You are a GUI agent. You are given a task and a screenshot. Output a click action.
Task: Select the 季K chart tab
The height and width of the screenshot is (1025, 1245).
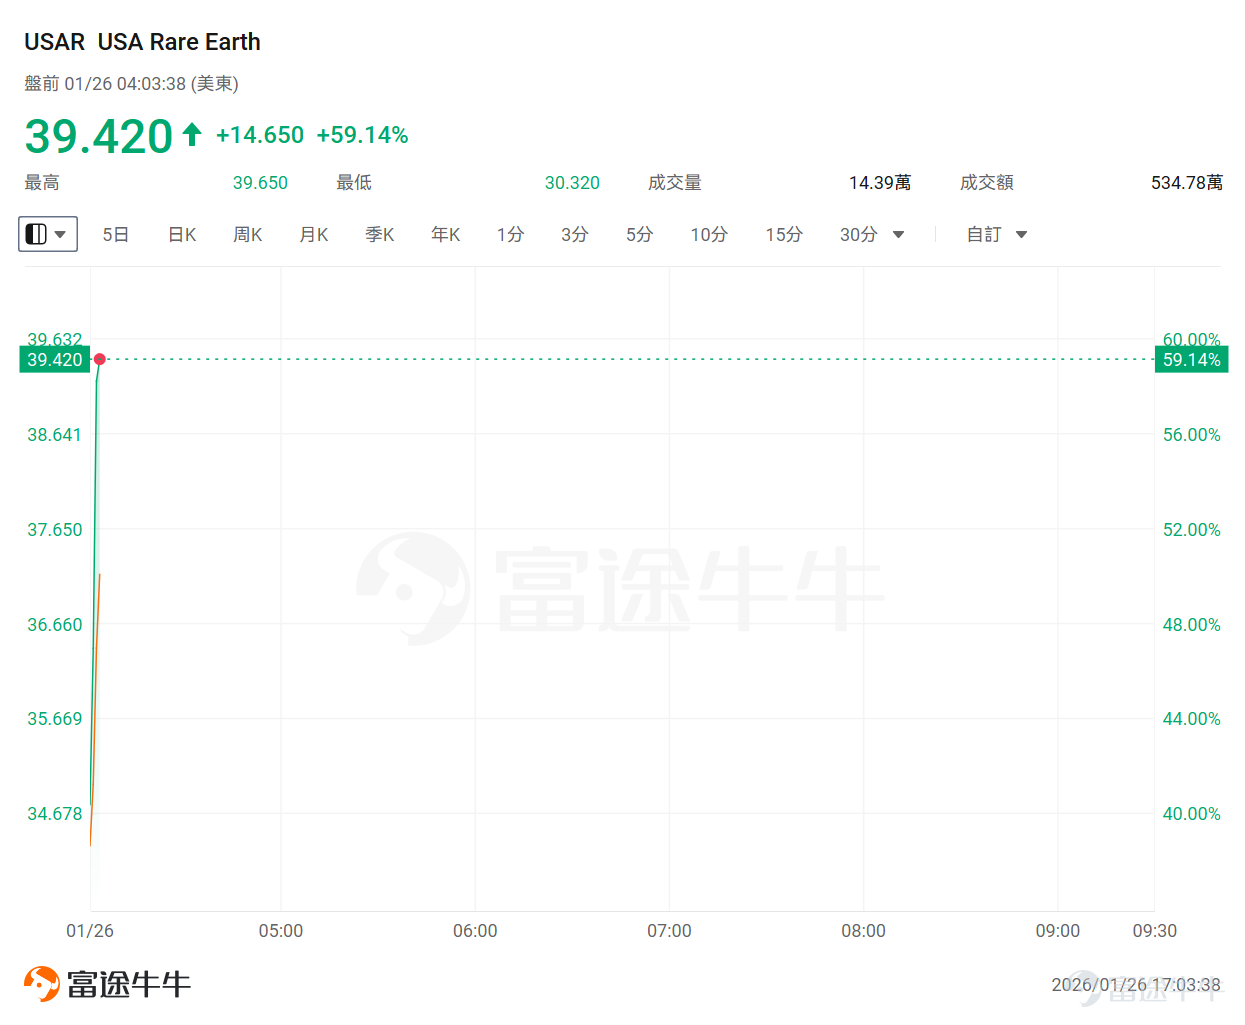380,234
